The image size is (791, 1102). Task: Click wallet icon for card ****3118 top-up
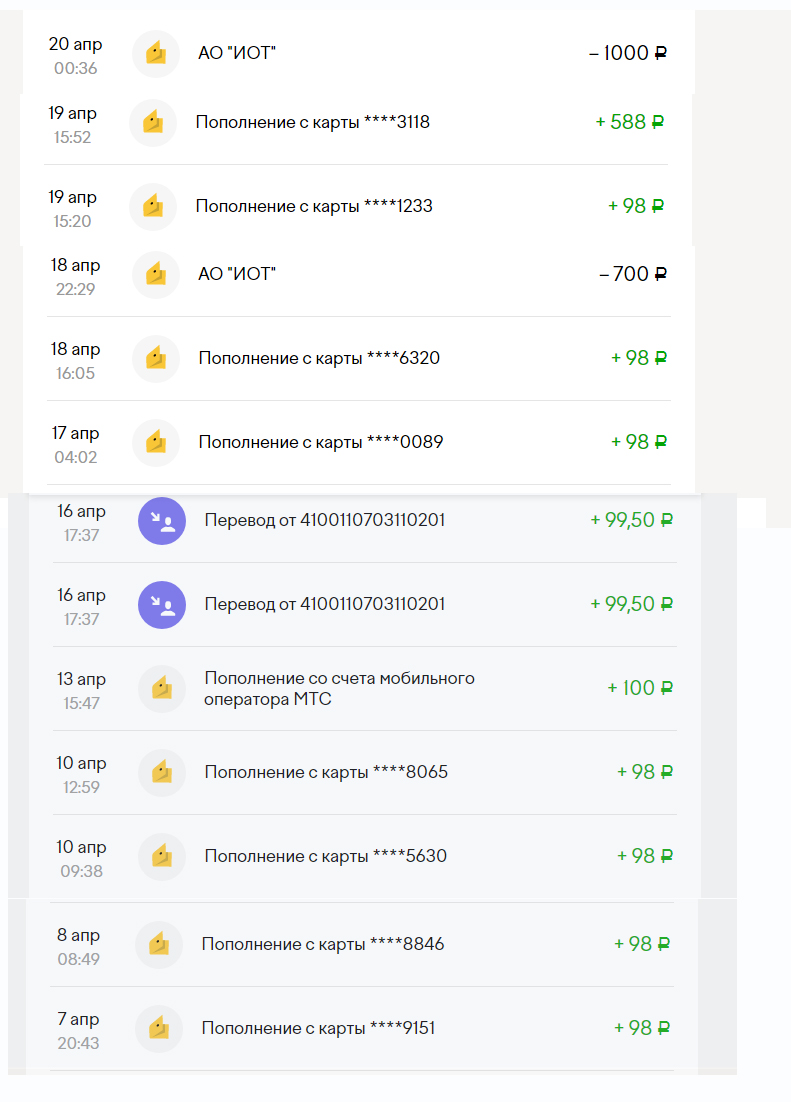(x=152, y=123)
